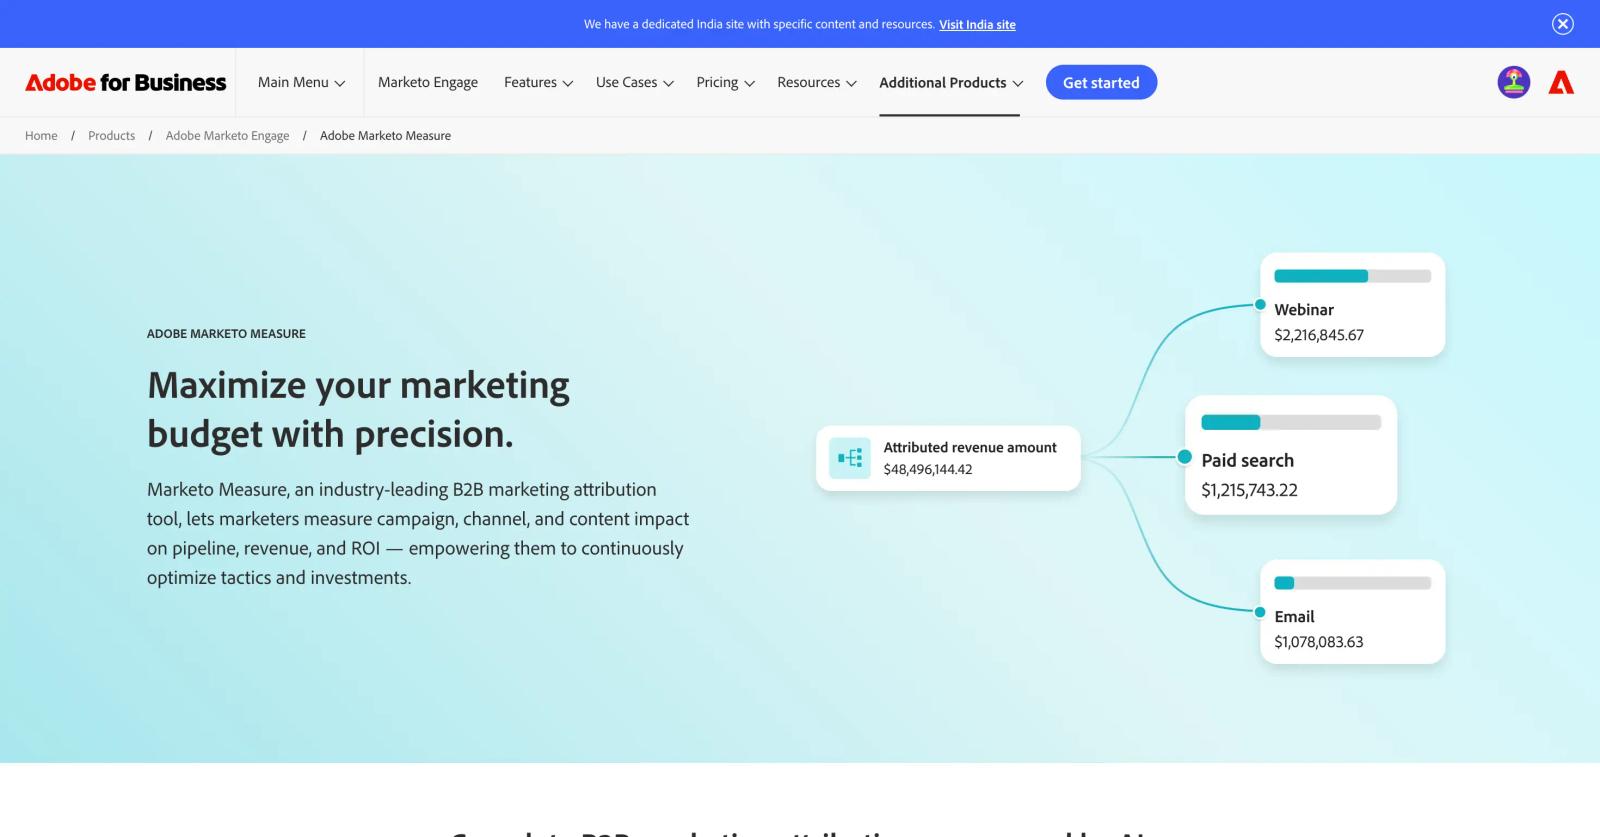The width and height of the screenshot is (1600, 837).
Task: Expand the Use Cases menu
Action: [635, 82]
